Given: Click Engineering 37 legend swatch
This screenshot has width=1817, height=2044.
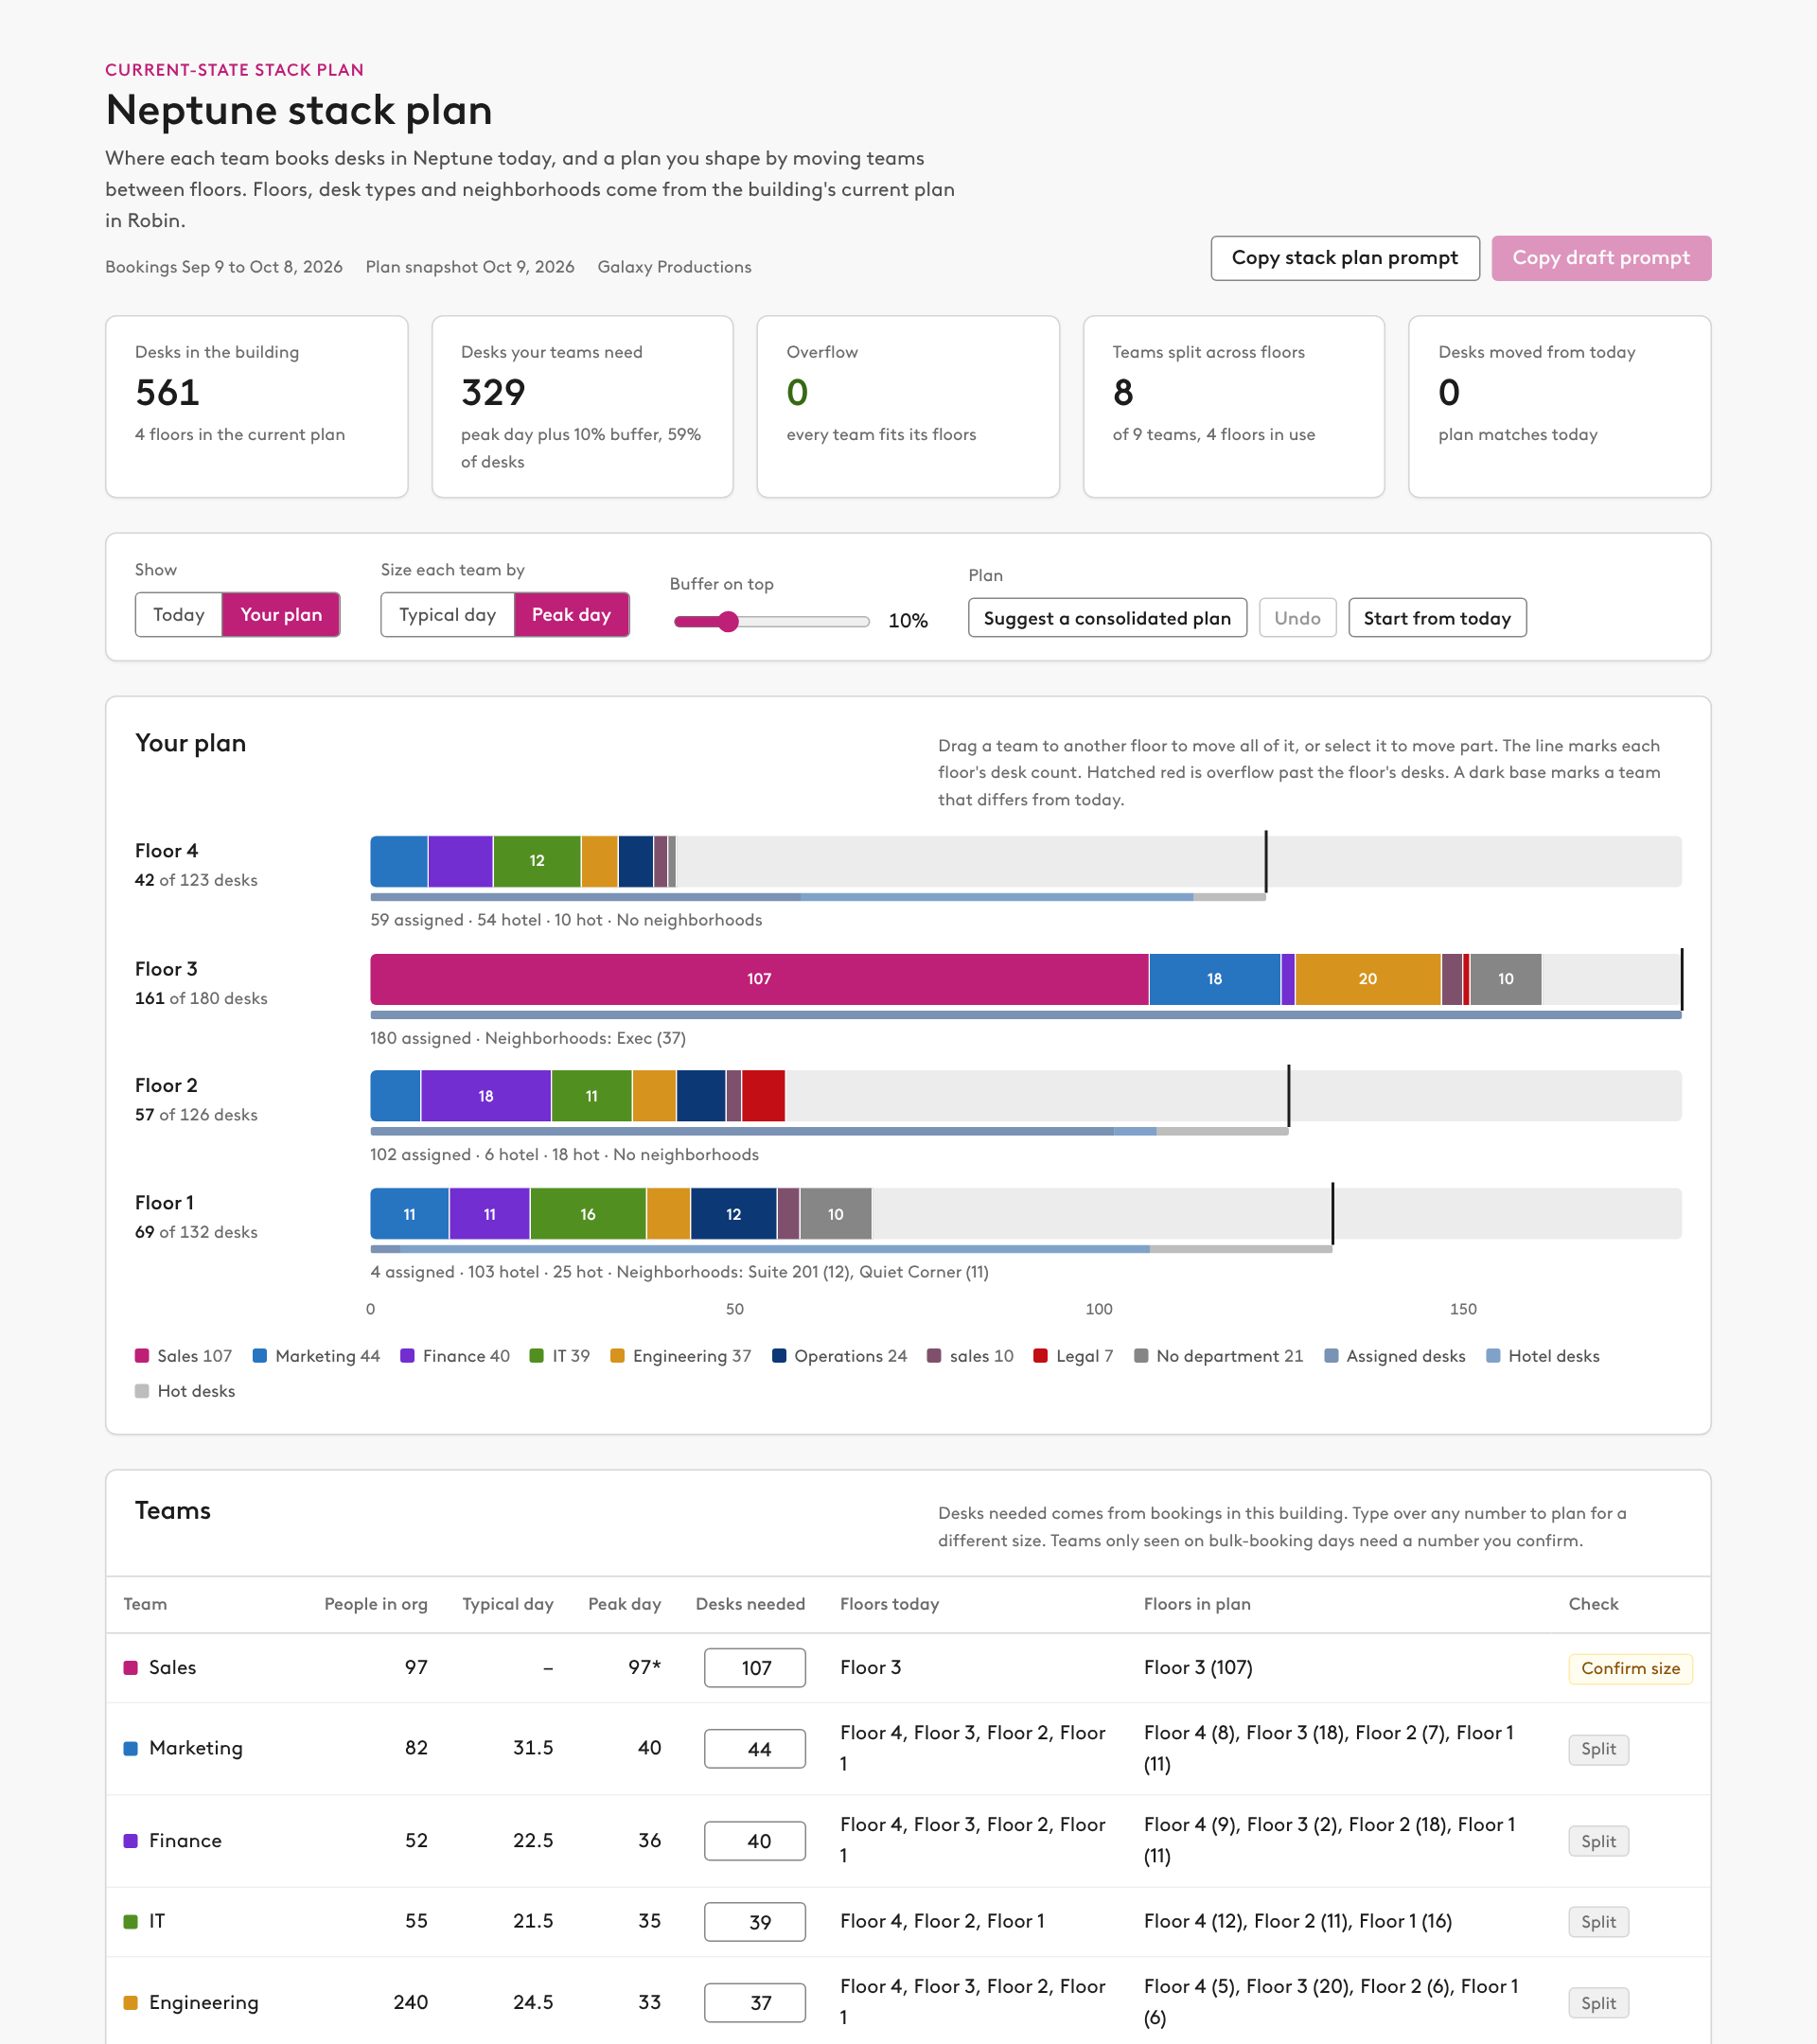Looking at the screenshot, I should 617,1356.
